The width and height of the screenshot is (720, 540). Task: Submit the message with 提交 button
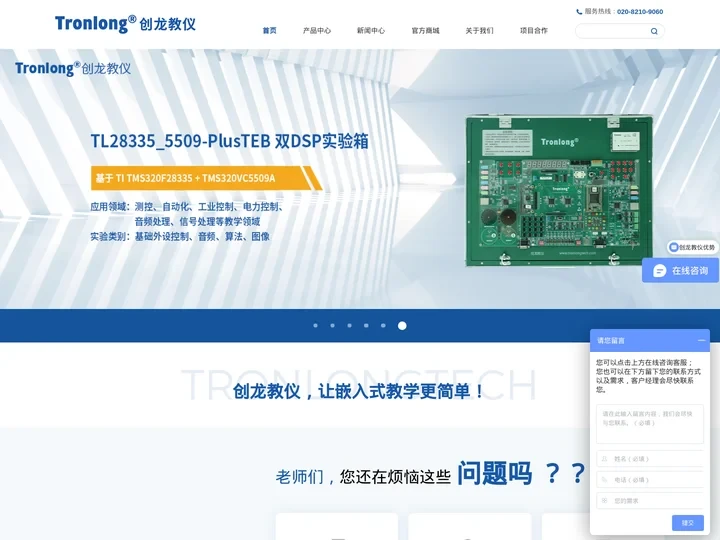tap(687, 523)
